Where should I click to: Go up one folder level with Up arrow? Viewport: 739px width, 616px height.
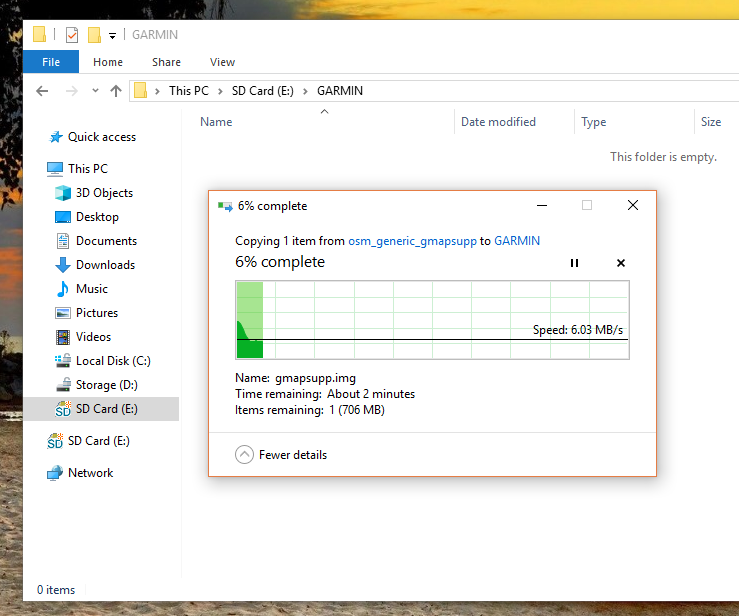point(116,90)
